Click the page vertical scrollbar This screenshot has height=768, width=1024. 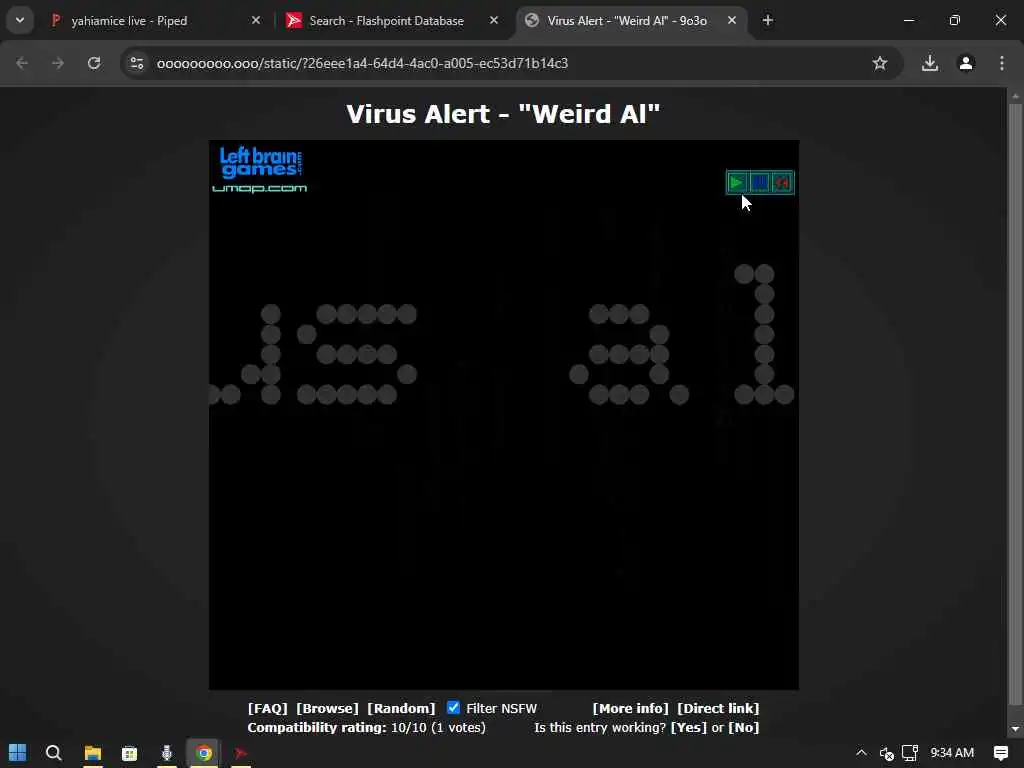coord(1015,404)
